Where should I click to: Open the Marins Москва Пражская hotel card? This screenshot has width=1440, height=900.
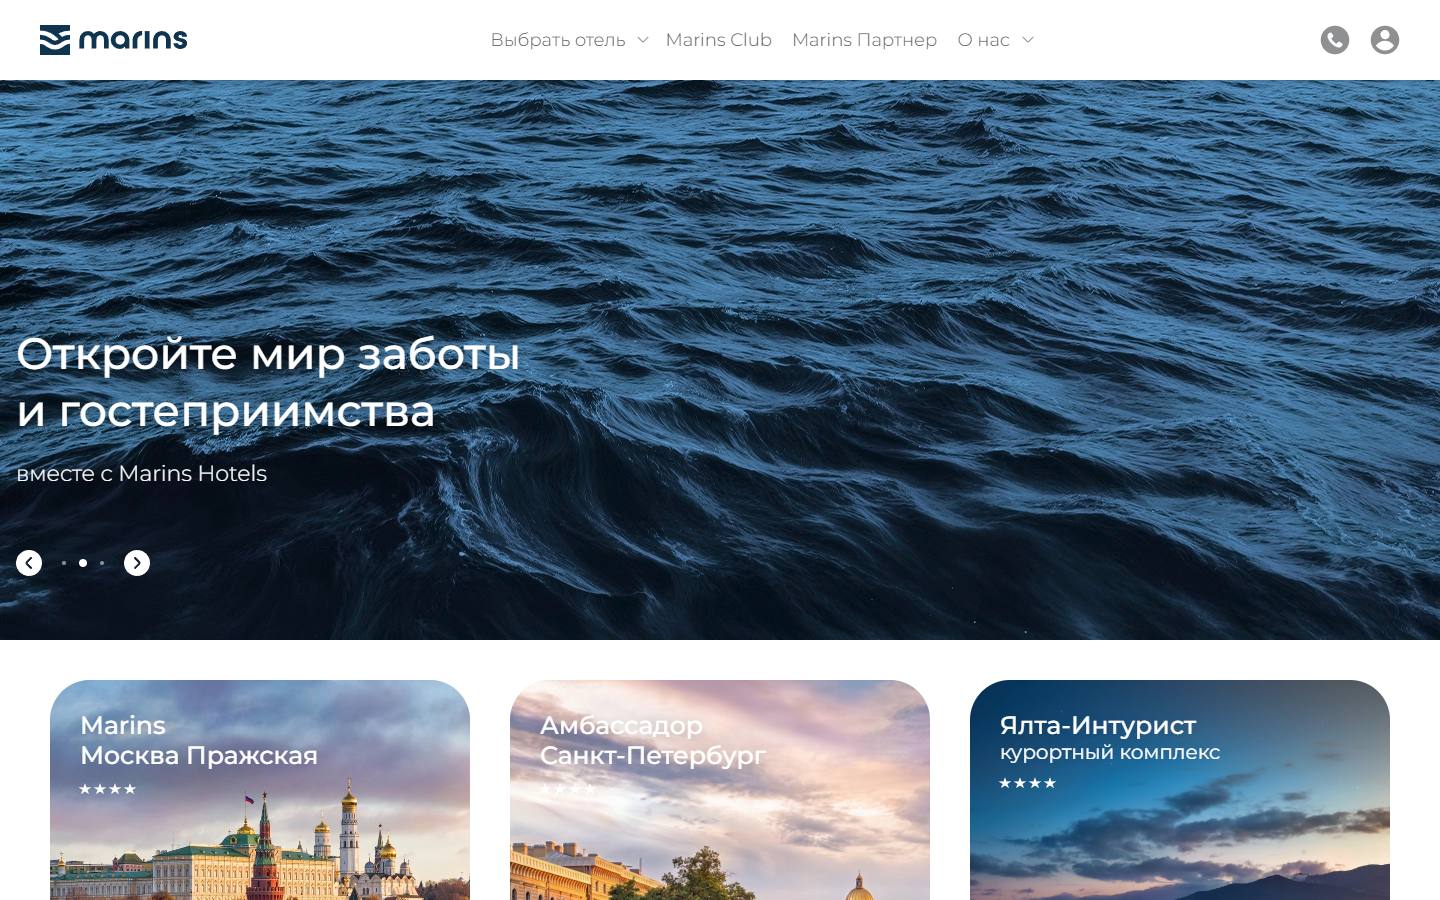[x=260, y=790]
